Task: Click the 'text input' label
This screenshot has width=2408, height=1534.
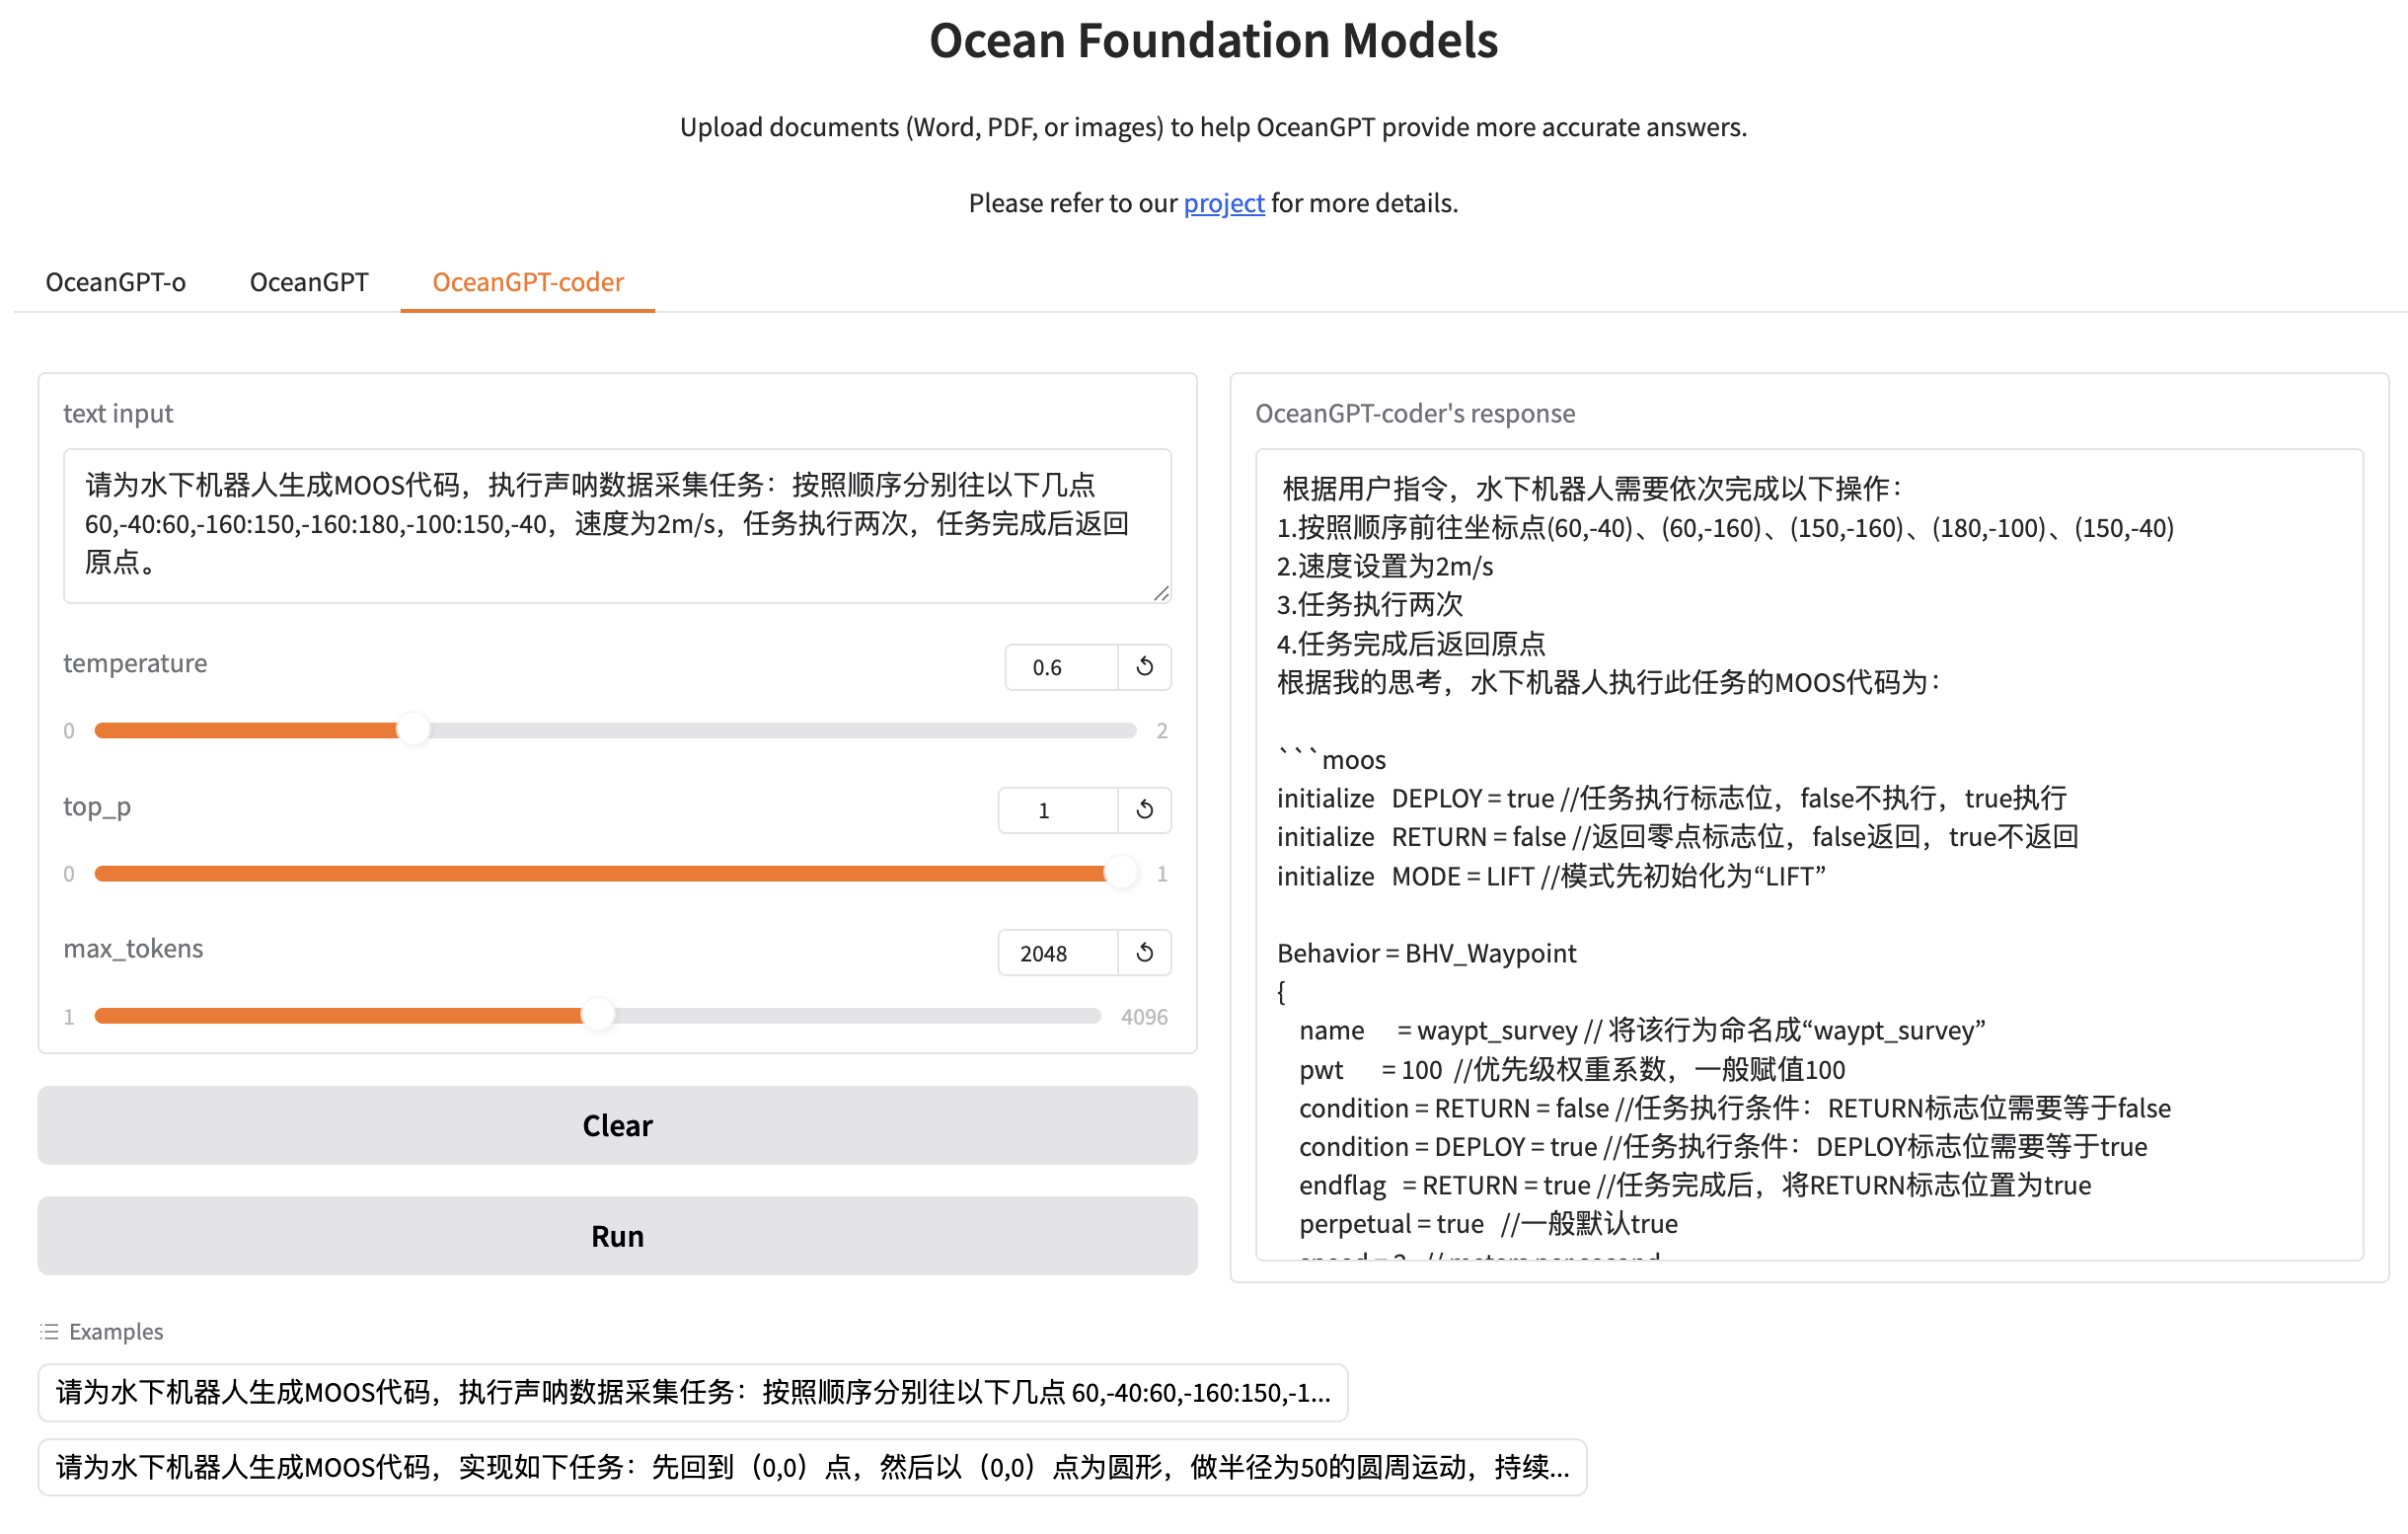Action: pyautogui.click(x=118, y=413)
